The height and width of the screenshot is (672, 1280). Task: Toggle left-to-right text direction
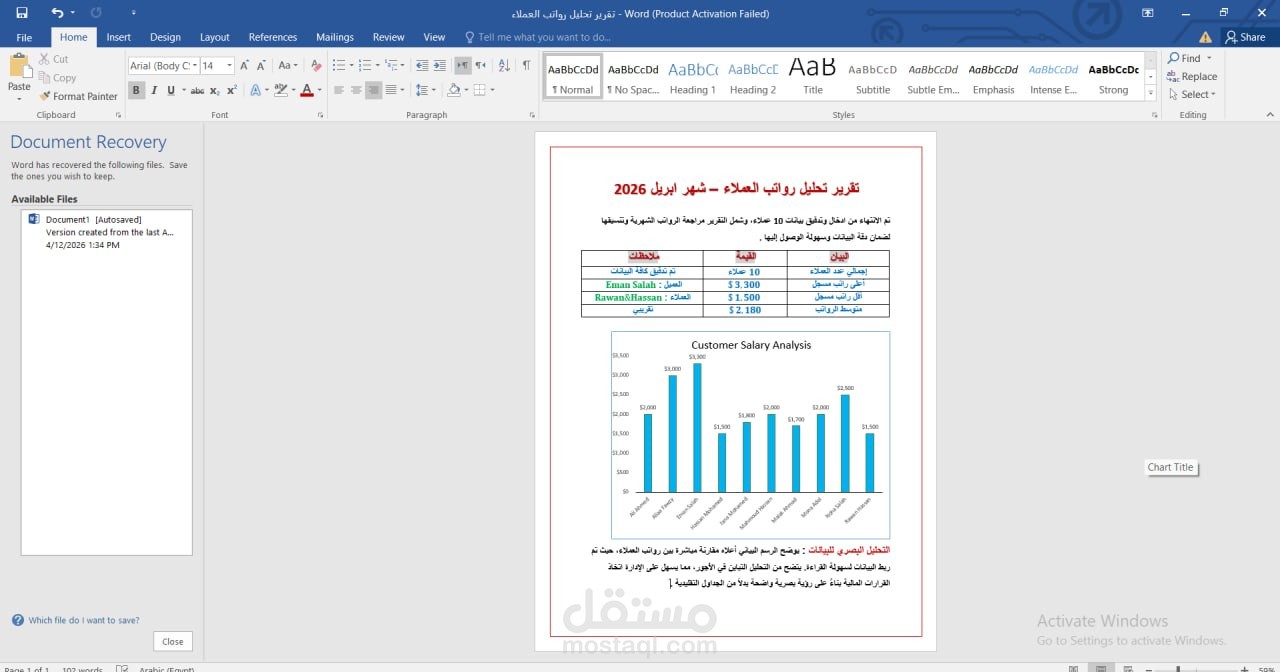(463, 65)
